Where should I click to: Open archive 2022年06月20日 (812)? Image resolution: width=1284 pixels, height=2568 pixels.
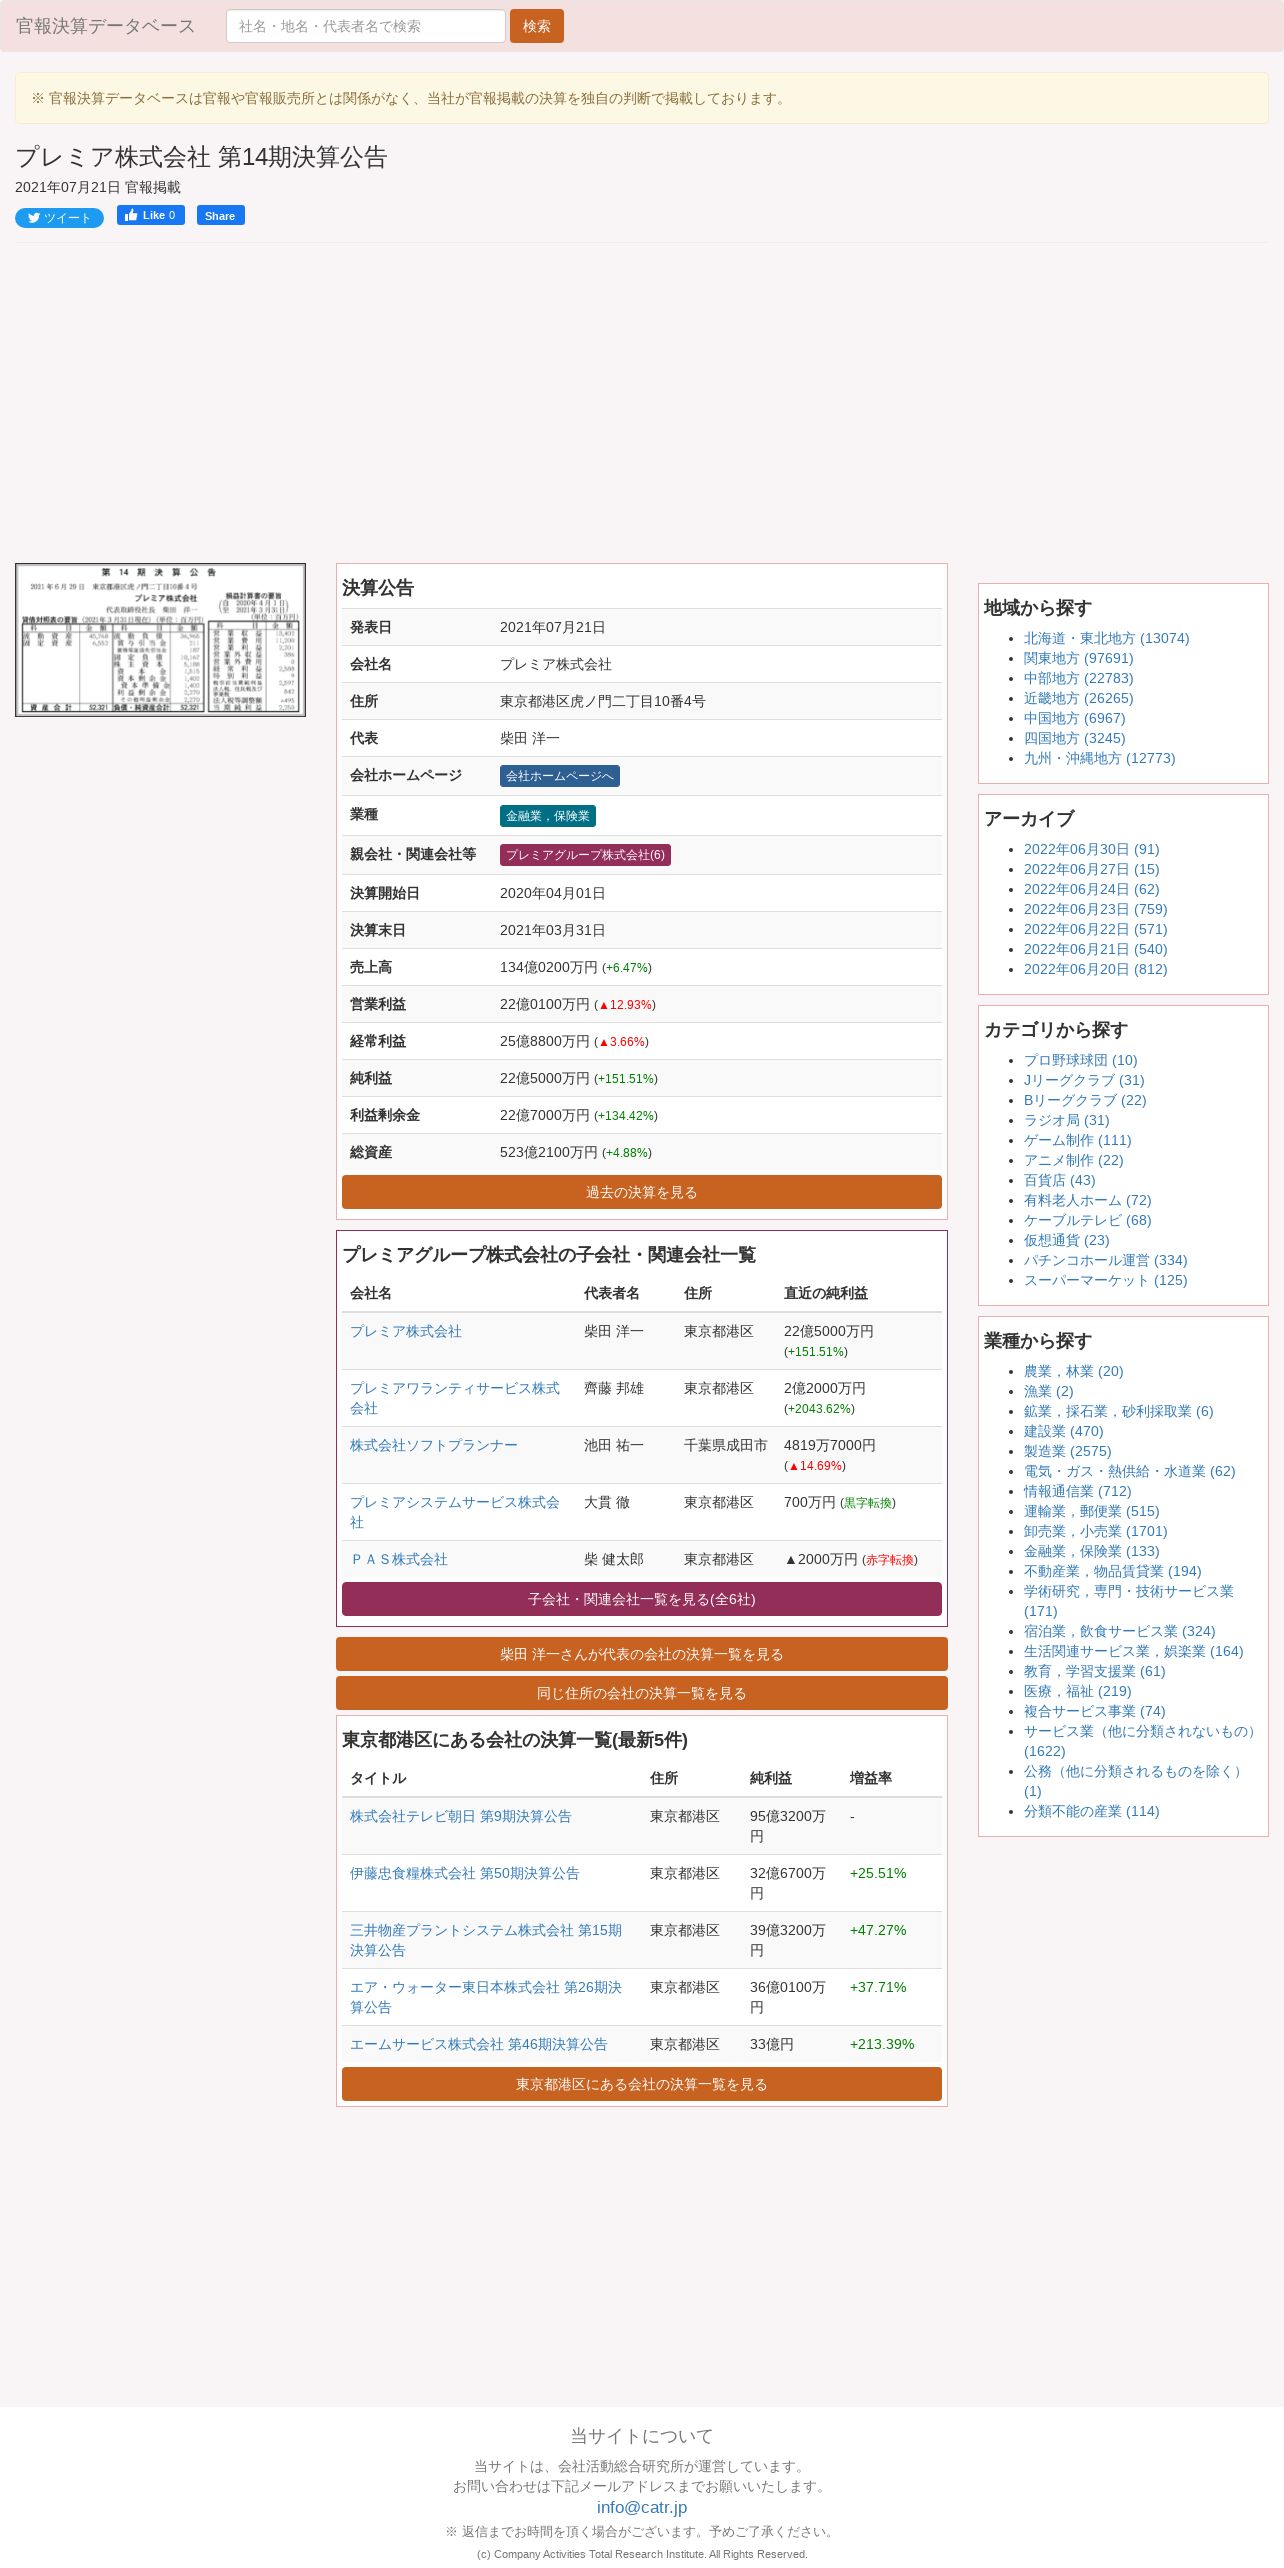(1095, 969)
